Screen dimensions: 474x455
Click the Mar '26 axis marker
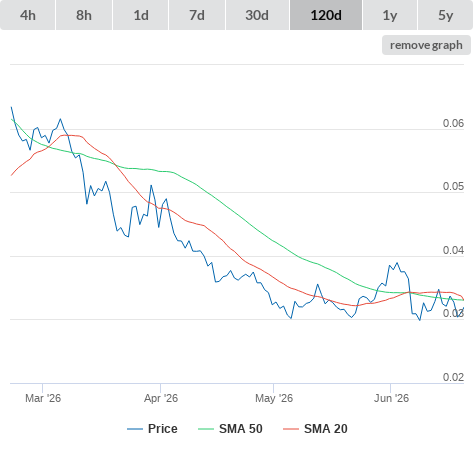(x=43, y=398)
